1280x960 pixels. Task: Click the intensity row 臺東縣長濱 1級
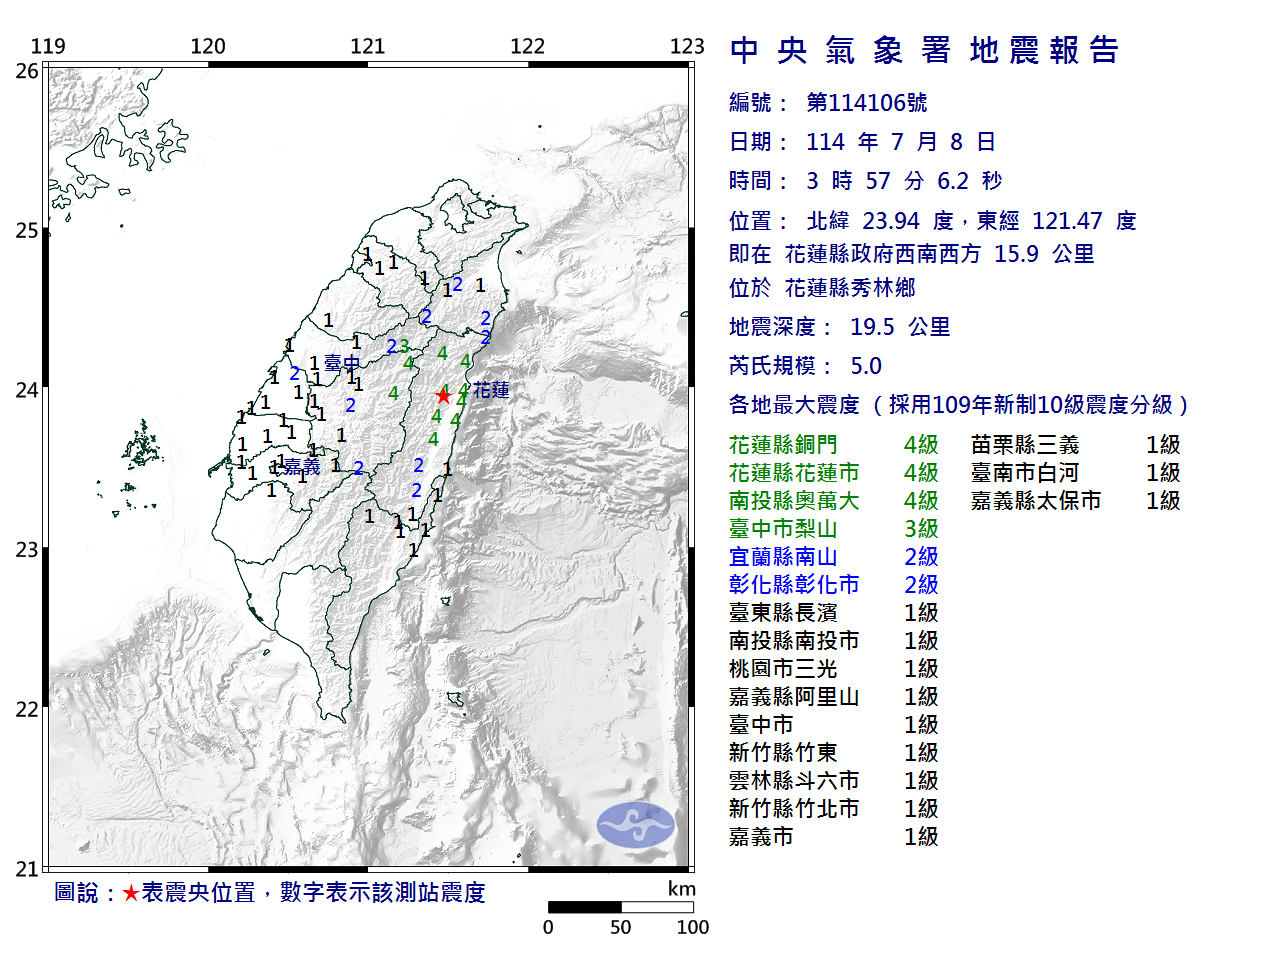(834, 613)
